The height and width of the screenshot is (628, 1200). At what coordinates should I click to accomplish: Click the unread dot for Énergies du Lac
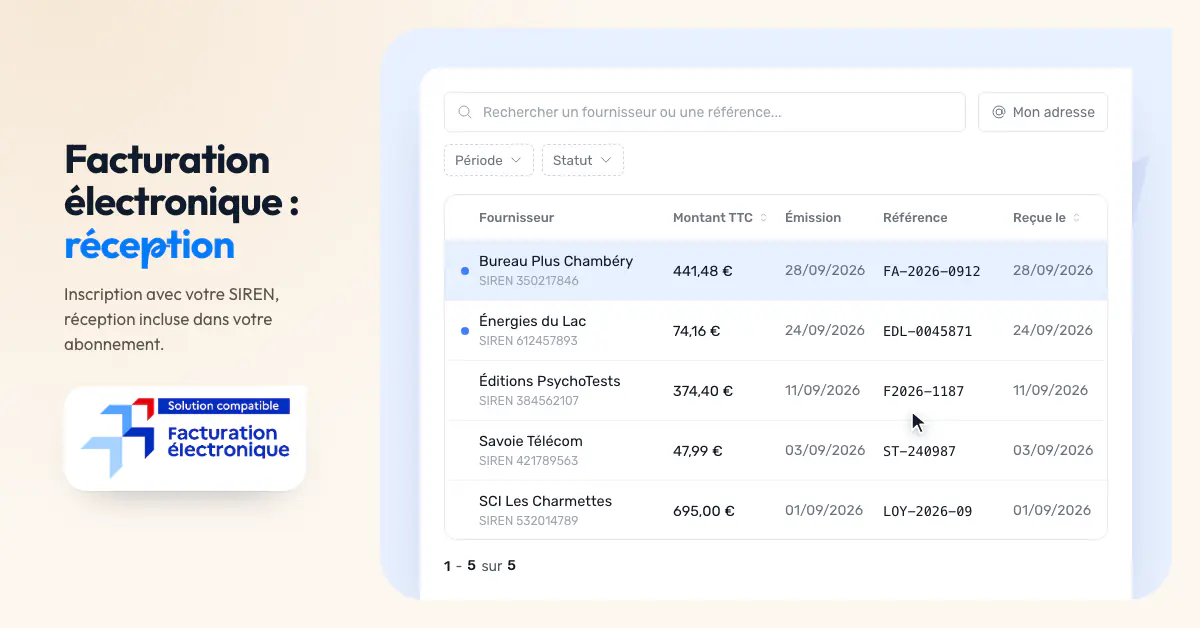tap(464, 331)
